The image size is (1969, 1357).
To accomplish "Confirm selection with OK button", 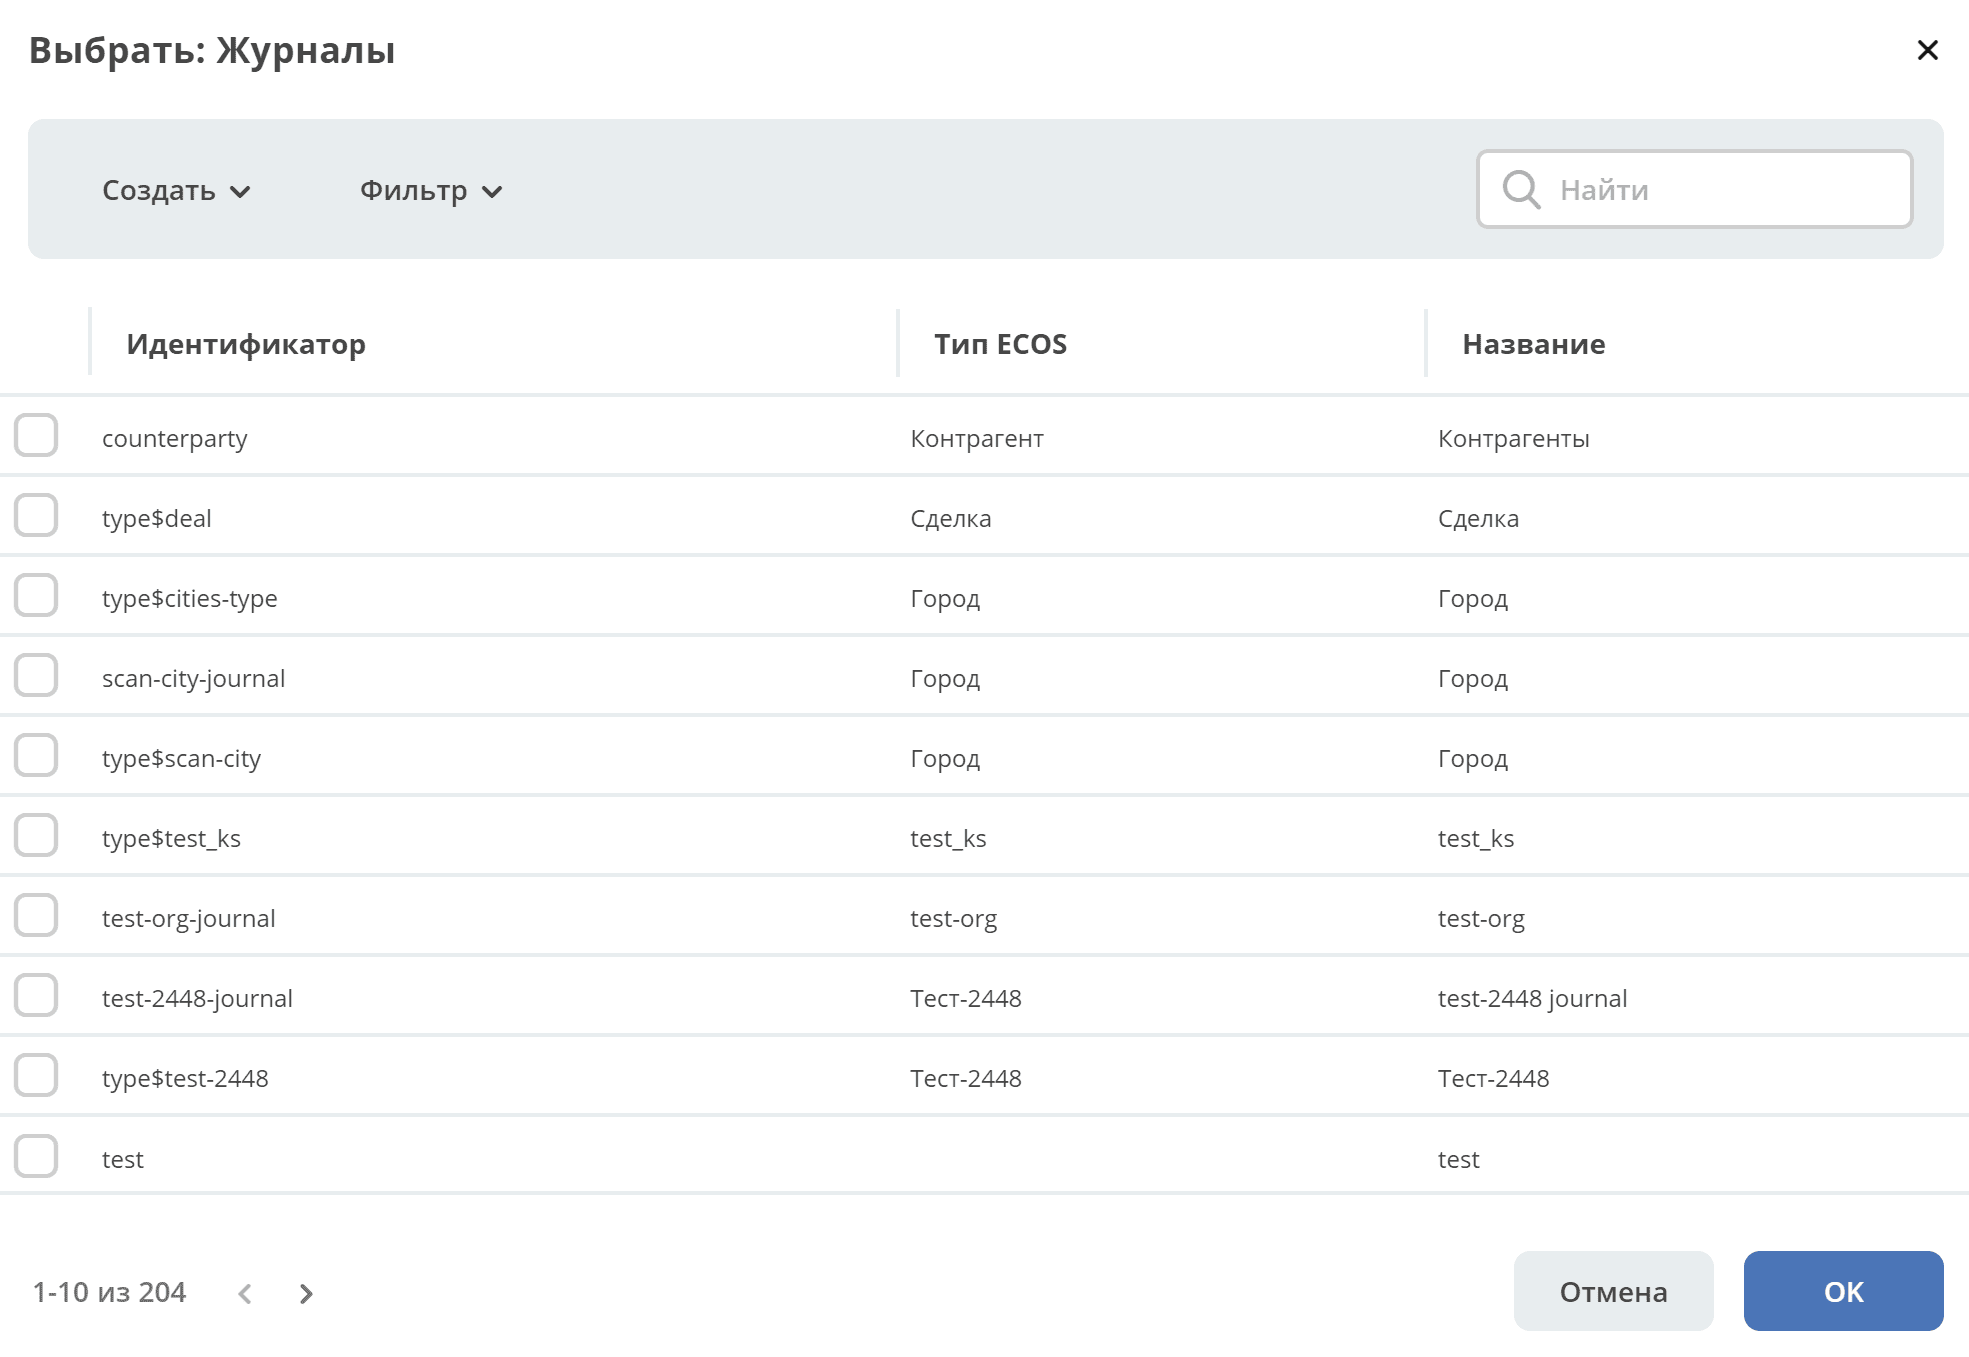I will [1843, 1291].
